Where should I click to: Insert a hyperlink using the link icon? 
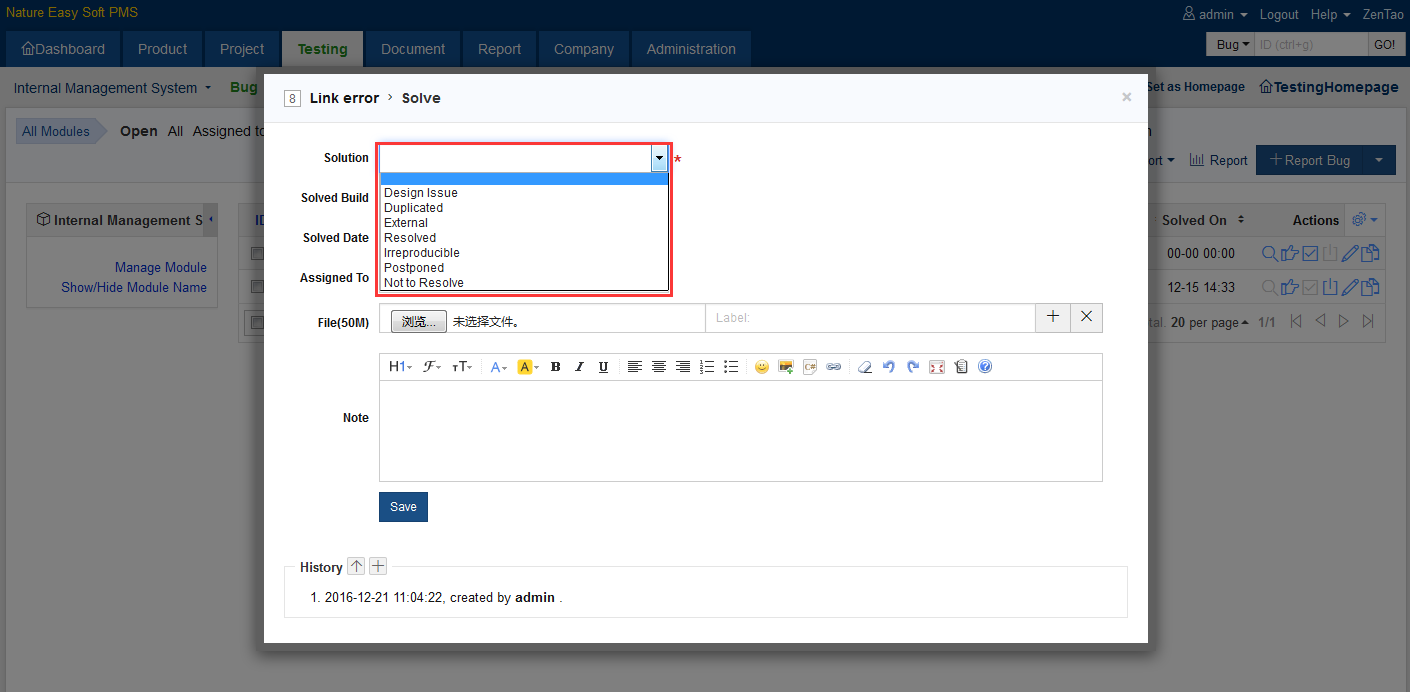834,367
